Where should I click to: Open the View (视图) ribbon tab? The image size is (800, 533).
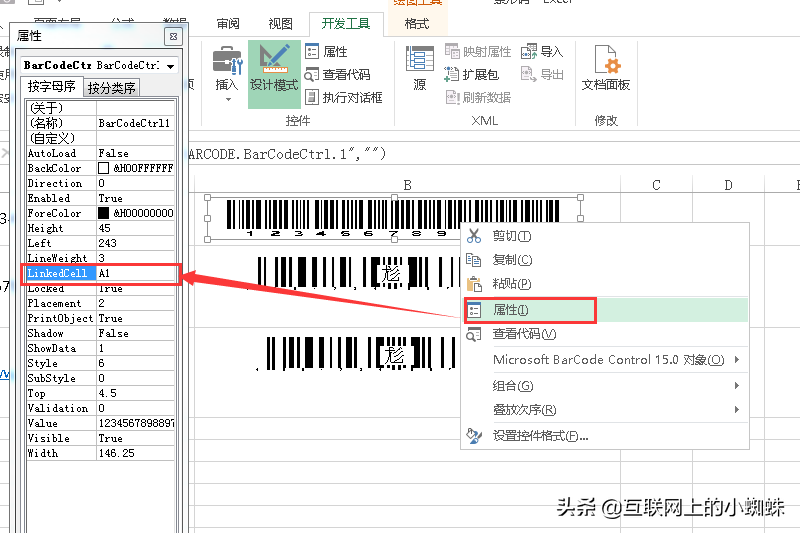pyautogui.click(x=280, y=24)
